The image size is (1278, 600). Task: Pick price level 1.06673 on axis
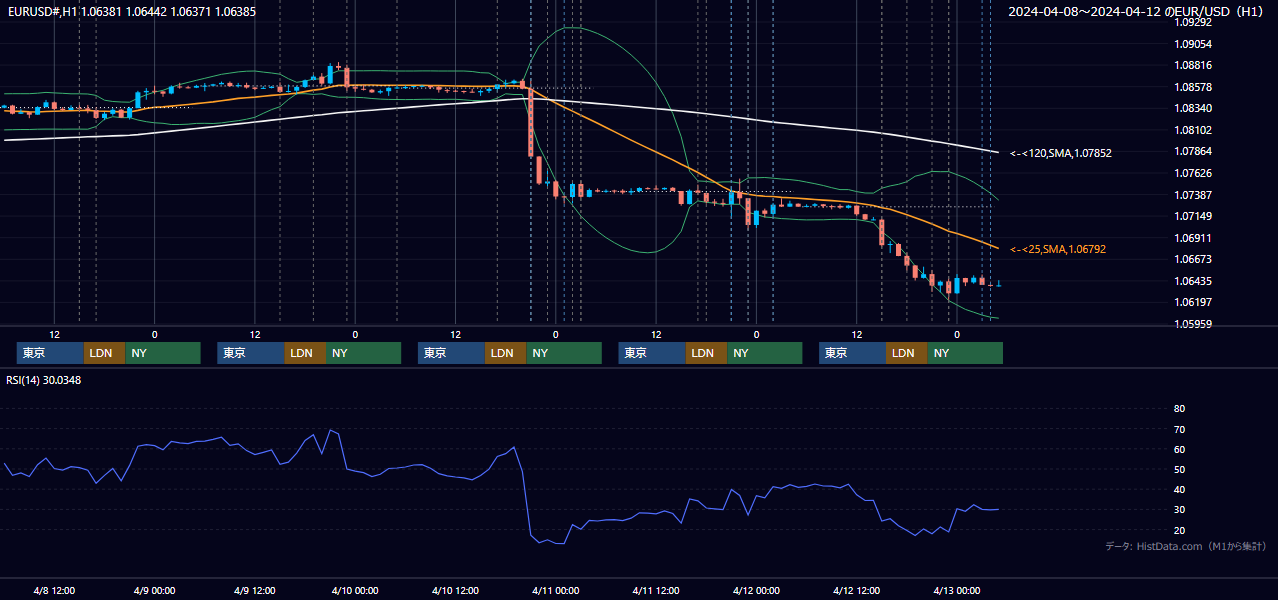(1192, 259)
